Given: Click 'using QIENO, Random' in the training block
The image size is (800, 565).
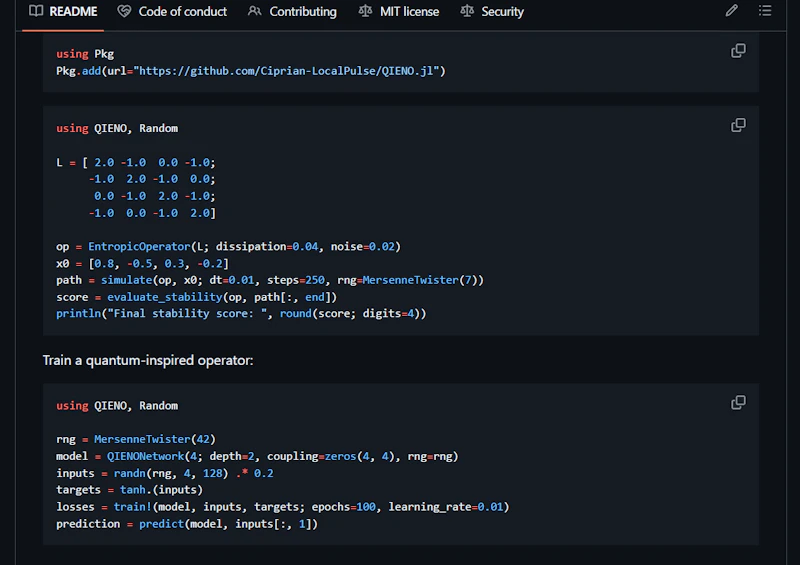Looking at the screenshot, I should pos(117,406).
